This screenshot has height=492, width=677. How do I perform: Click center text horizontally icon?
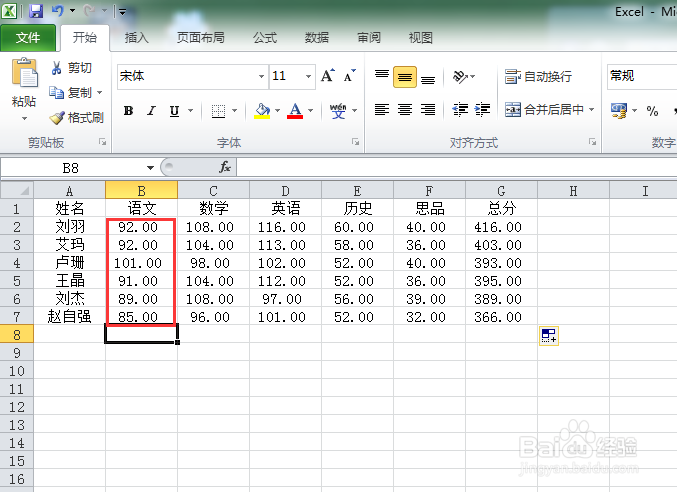click(405, 110)
